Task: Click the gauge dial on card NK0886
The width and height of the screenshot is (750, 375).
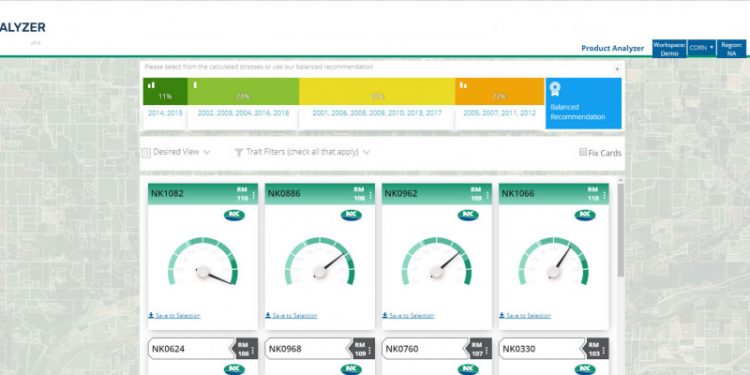Action: coord(320,261)
